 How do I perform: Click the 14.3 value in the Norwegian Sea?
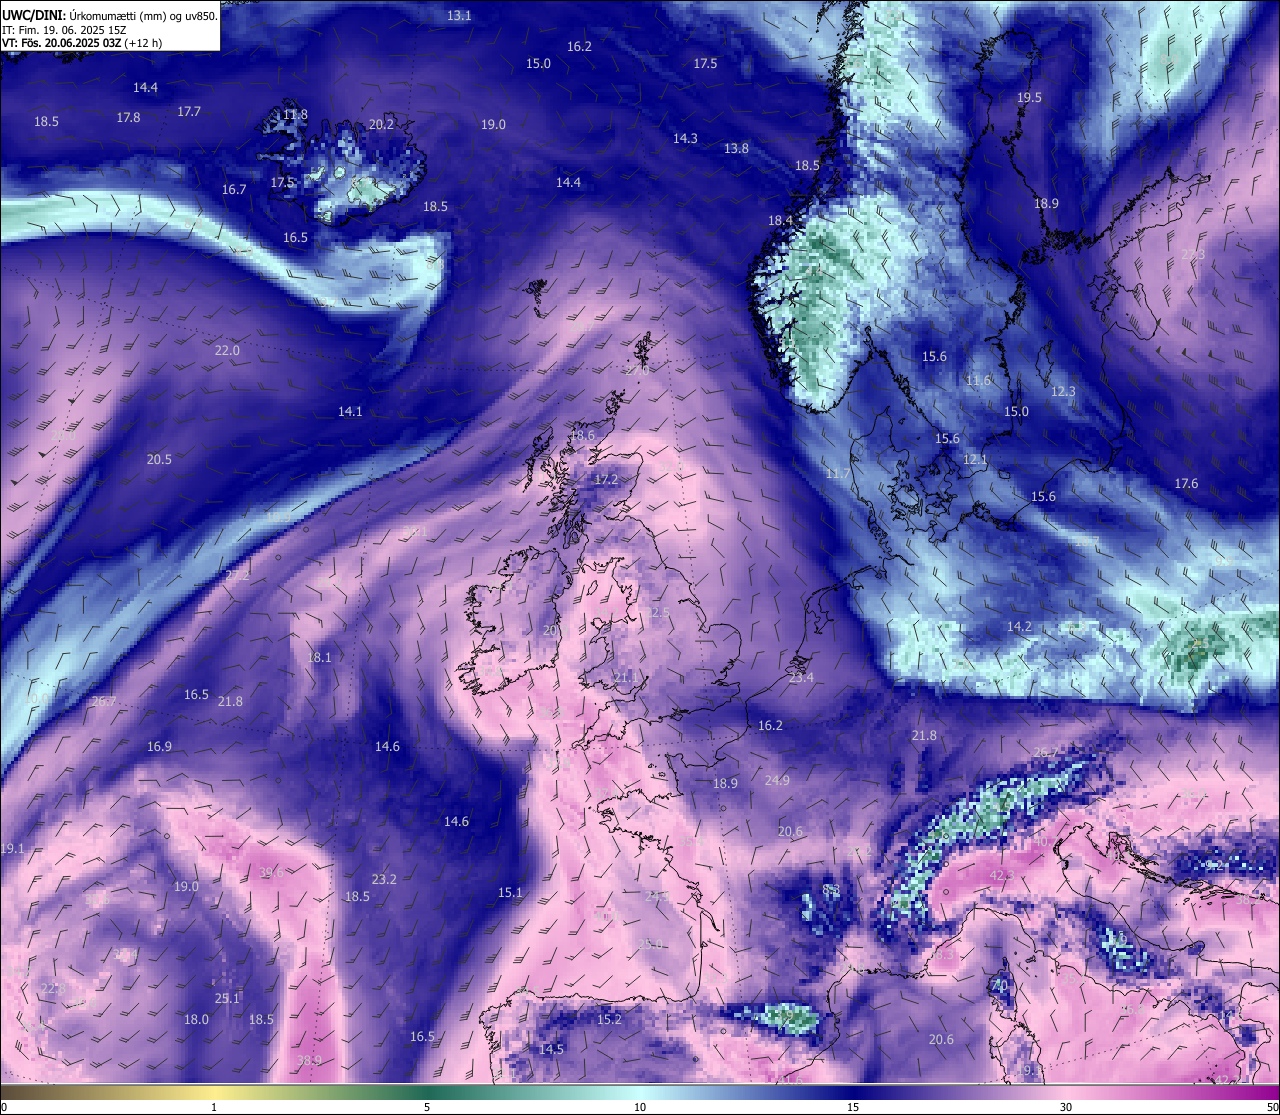[x=685, y=139]
